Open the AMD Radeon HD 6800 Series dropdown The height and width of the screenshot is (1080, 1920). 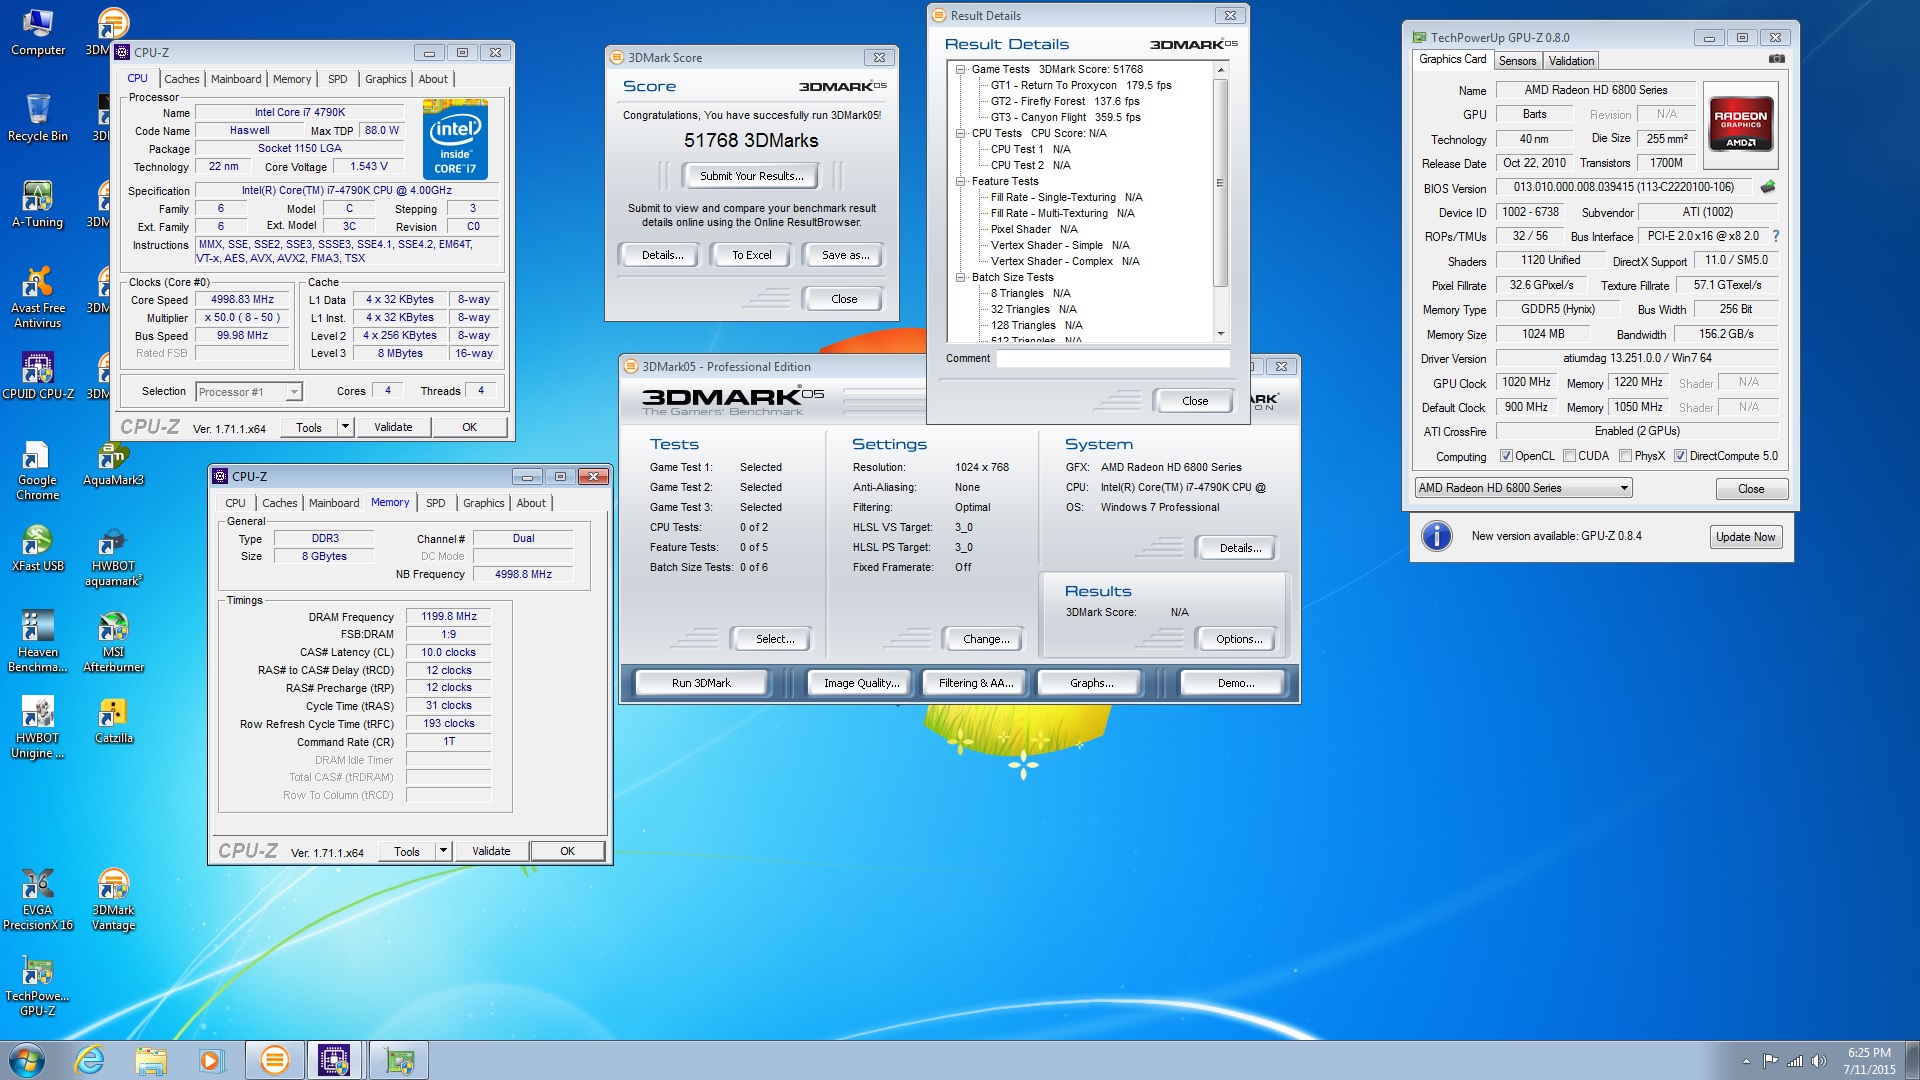pyautogui.click(x=1523, y=488)
